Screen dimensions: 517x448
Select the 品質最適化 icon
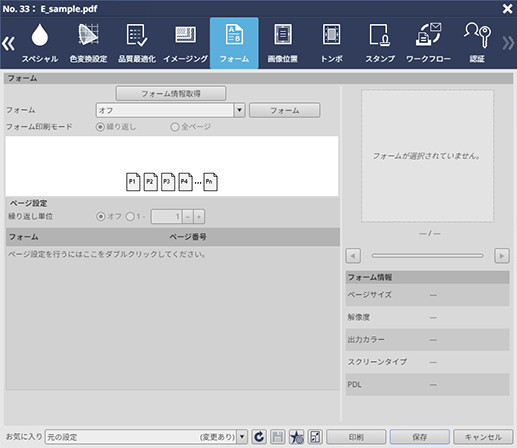click(137, 43)
